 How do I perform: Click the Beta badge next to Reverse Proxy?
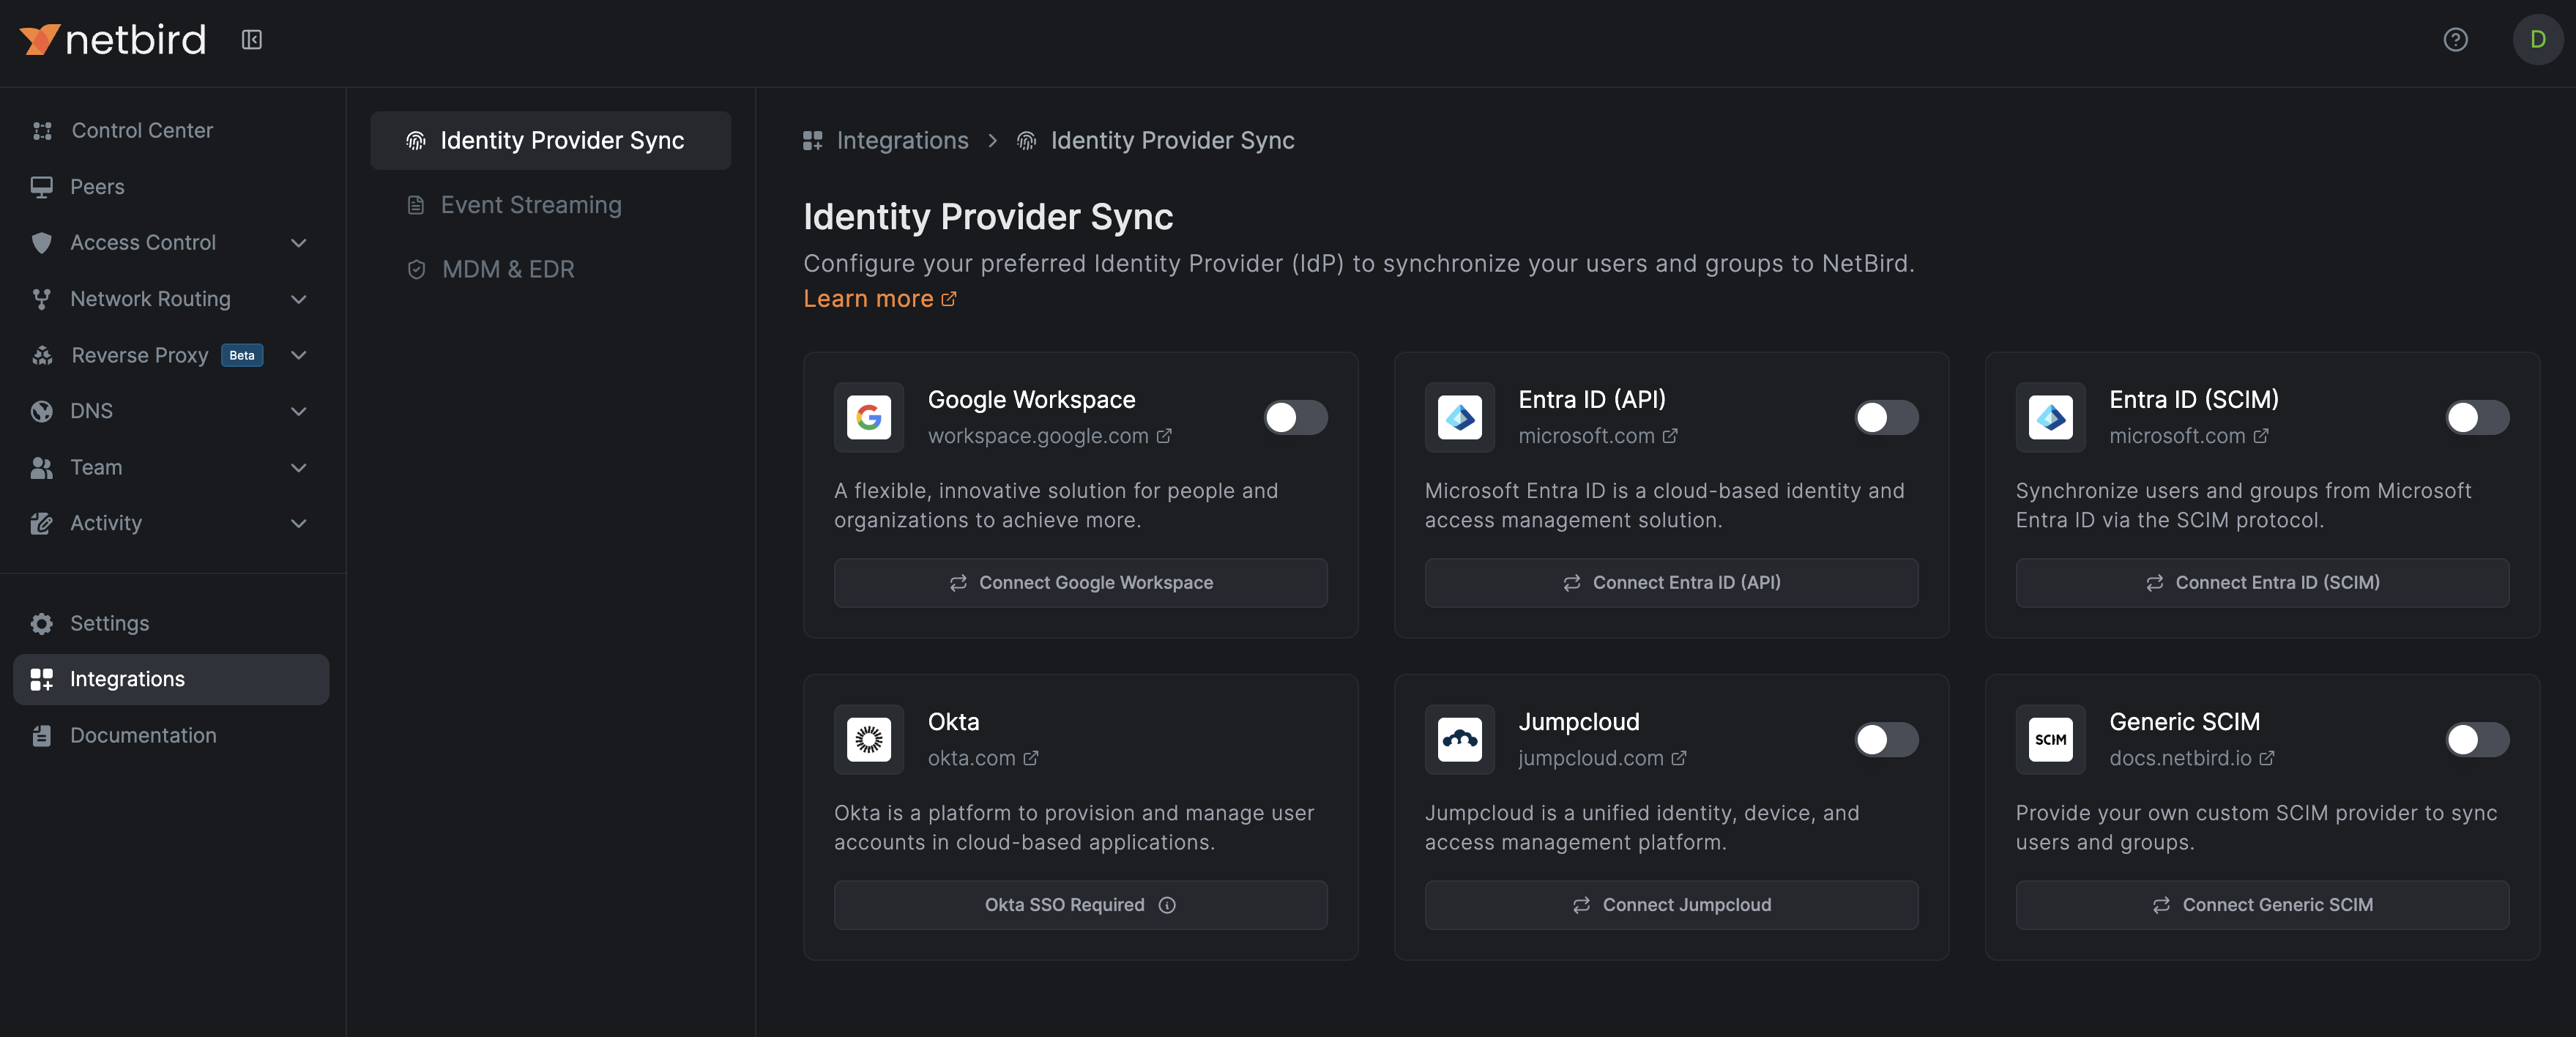click(242, 355)
